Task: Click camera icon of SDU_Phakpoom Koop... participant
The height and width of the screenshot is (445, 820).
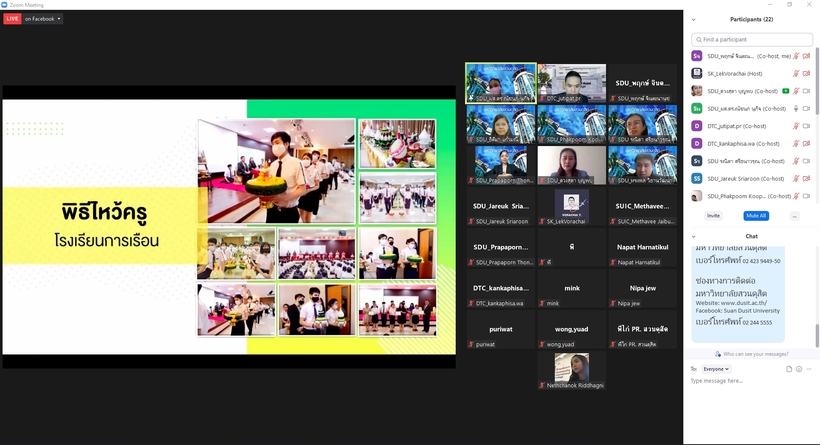Action: (x=806, y=196)
